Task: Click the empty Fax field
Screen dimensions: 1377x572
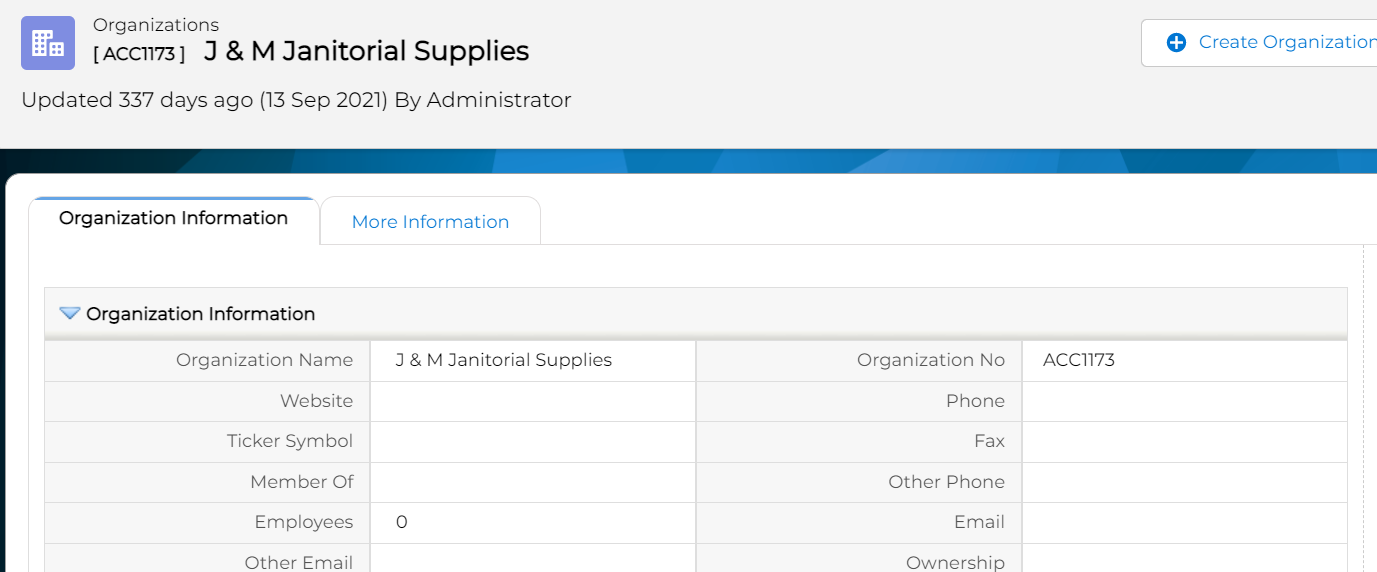Action: pyautogui.click(x=1184, y=442)
